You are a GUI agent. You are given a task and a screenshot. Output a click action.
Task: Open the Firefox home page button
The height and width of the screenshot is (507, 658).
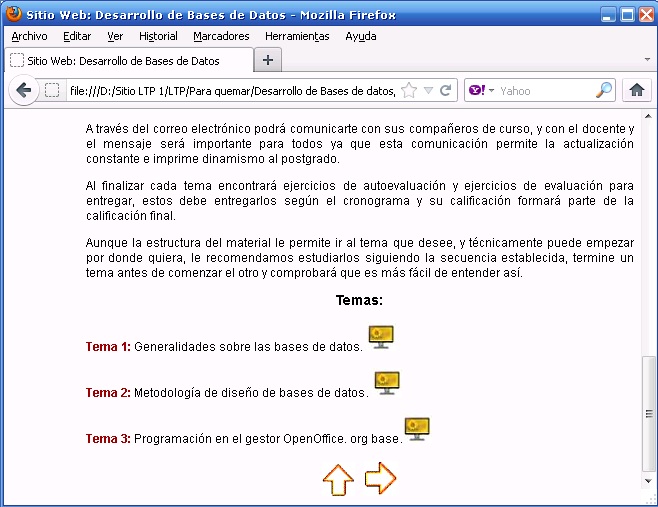tap(636, 91)
